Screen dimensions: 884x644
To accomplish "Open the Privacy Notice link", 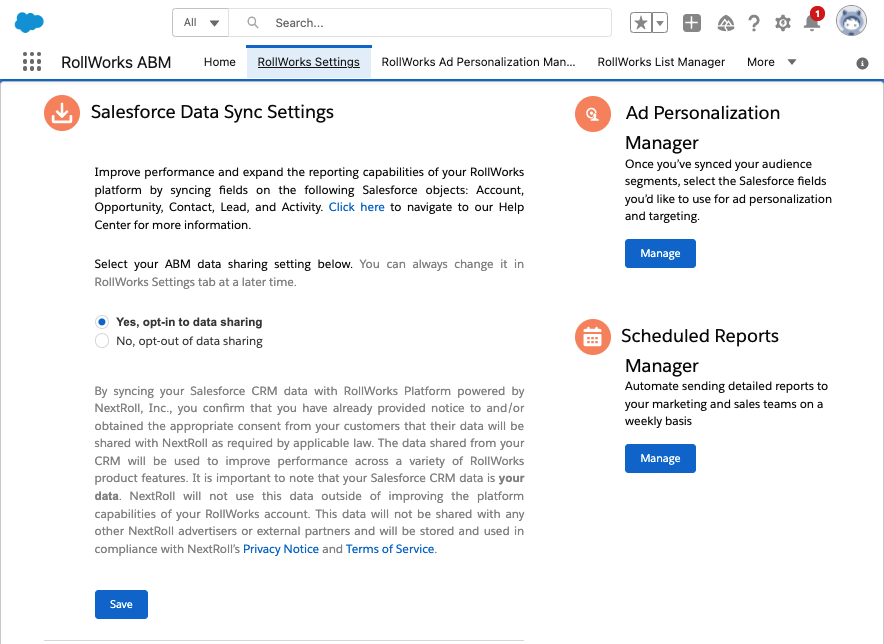I will click(281, 549).
